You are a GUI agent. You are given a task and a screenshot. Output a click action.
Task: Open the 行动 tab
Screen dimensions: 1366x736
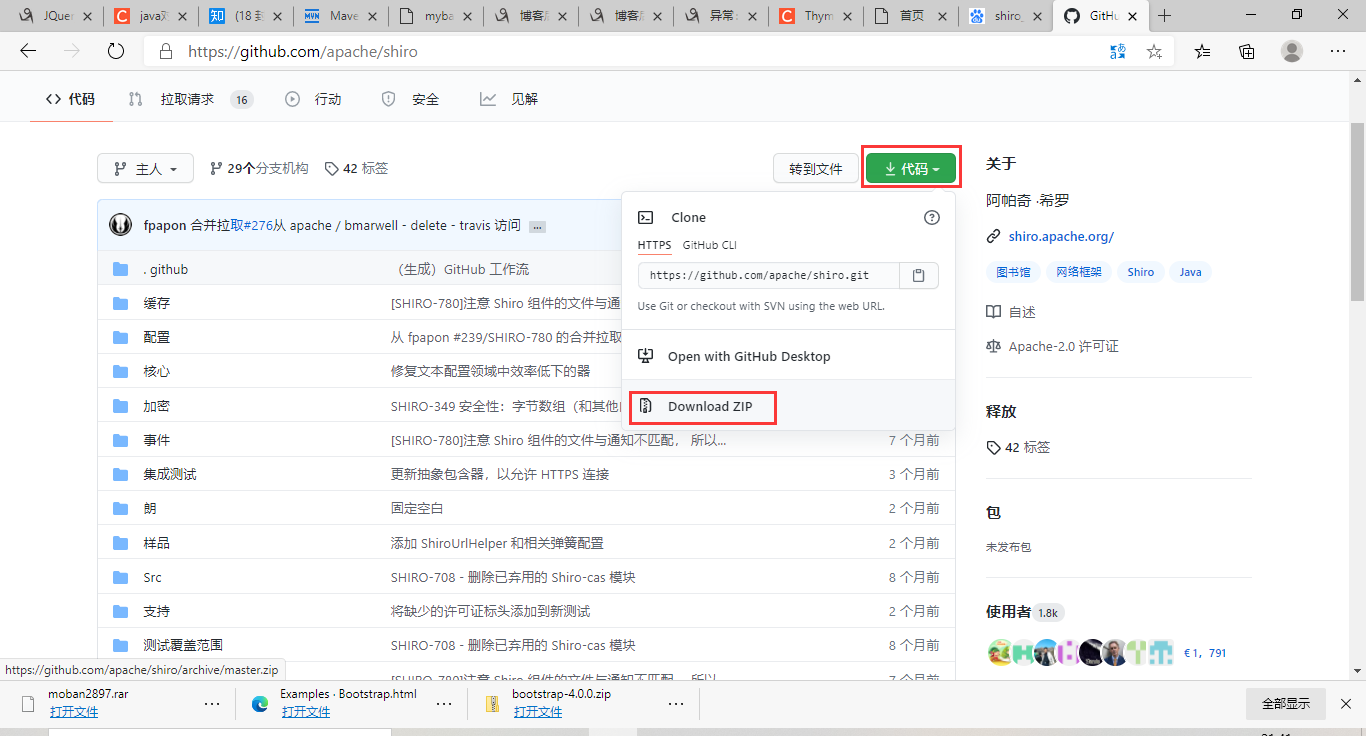[x=313, y=99]
